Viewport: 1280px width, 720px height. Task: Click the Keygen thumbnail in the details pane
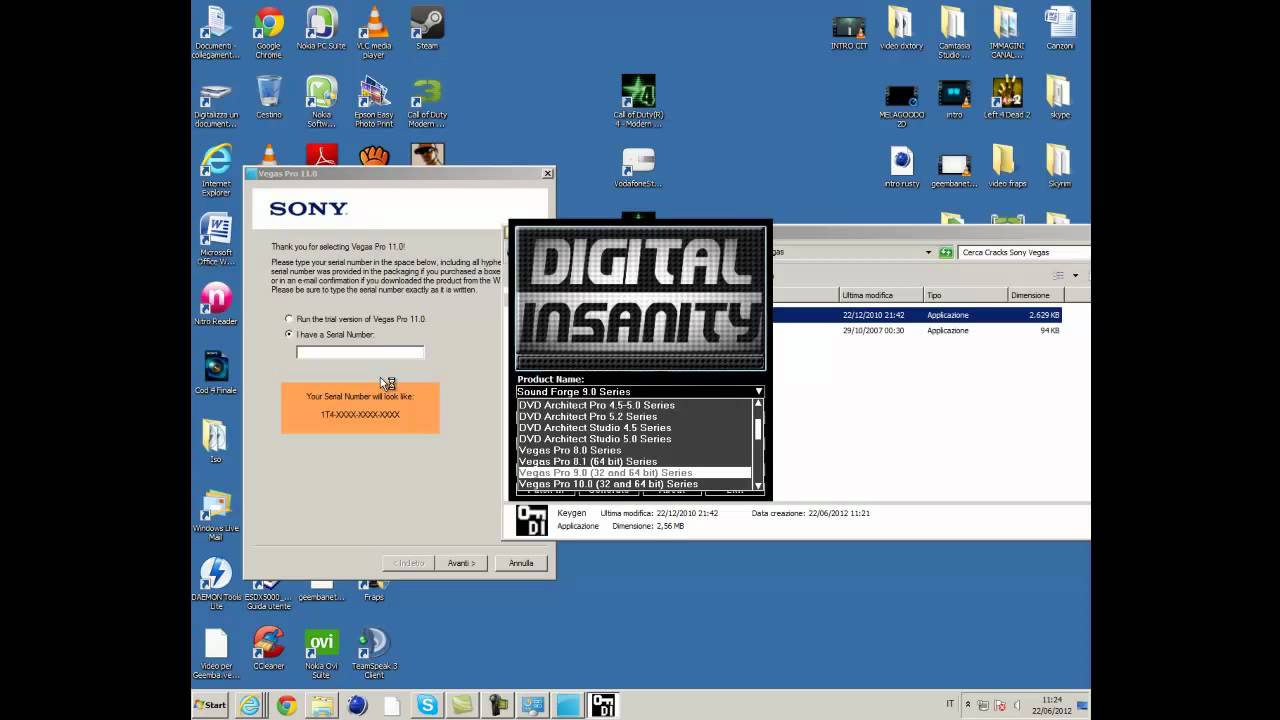(x=531, y=520)
